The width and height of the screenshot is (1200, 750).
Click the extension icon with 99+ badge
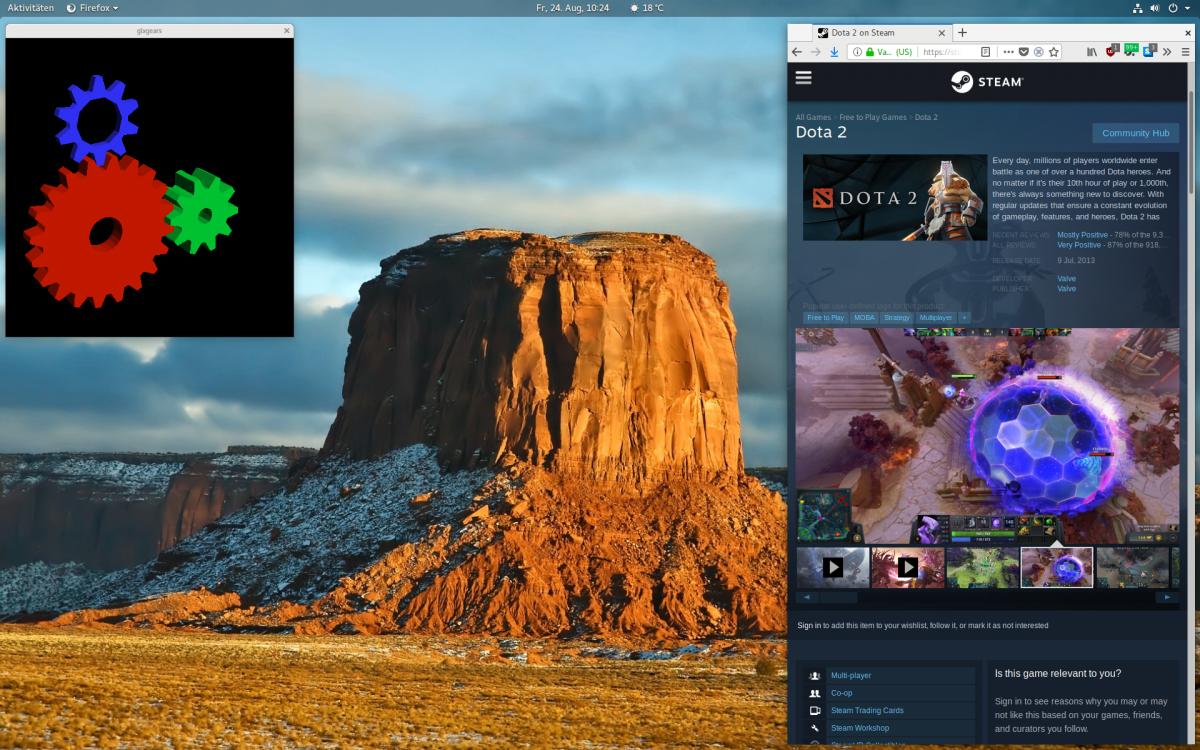(x=1131, y=50)
